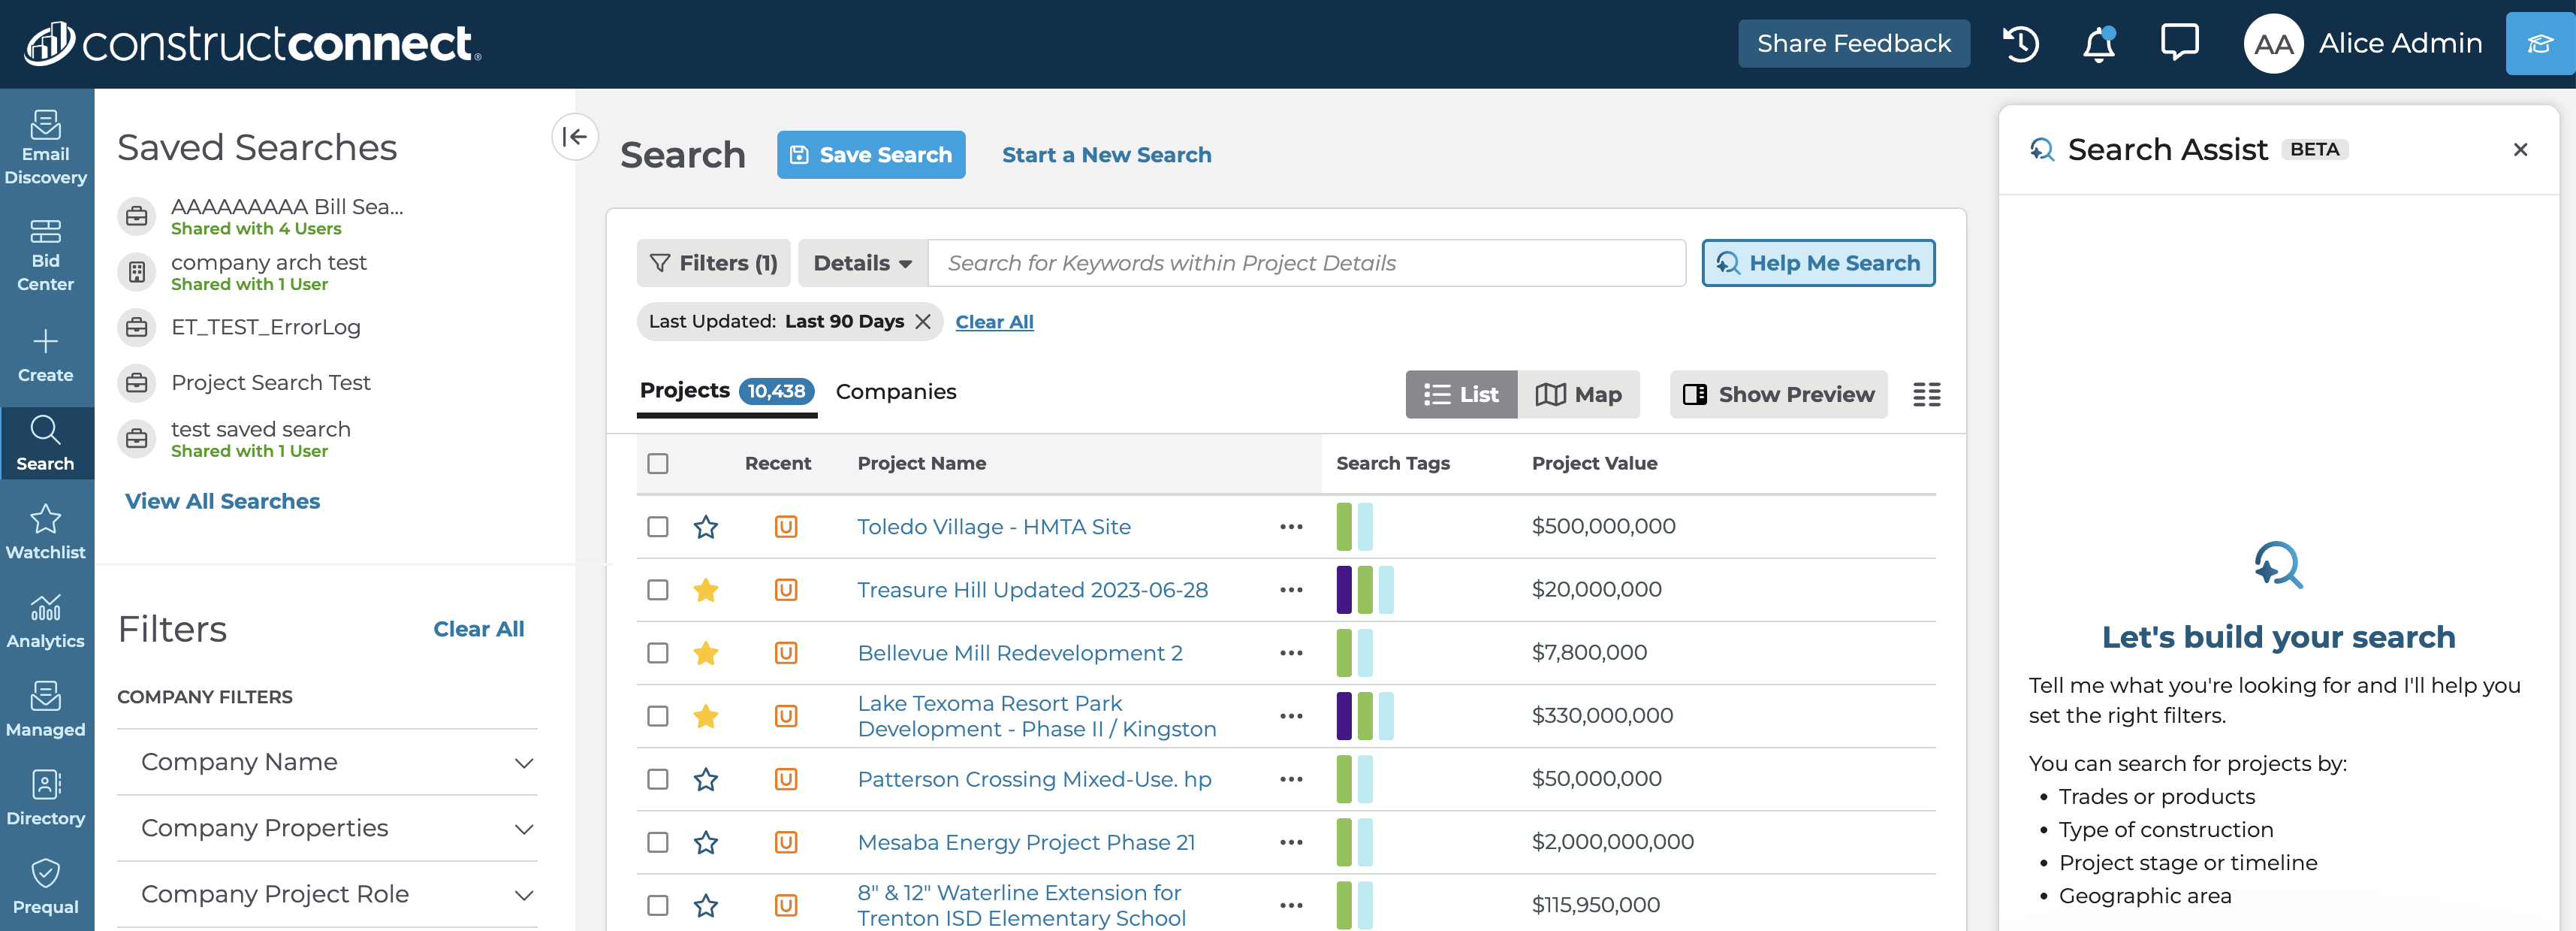Click Start a New Search link
The height and width of the screenshot is (931, 2576).
[1106, 155]
